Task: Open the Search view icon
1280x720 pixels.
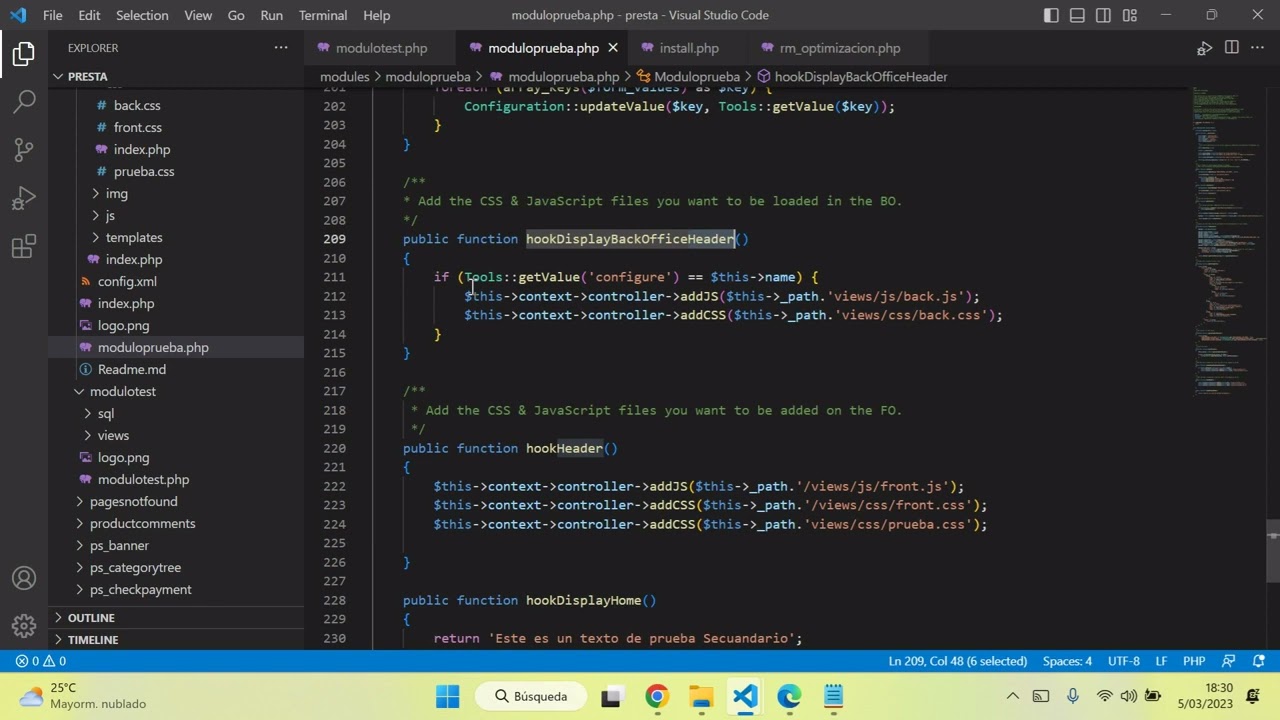Action: coord(24,102)
